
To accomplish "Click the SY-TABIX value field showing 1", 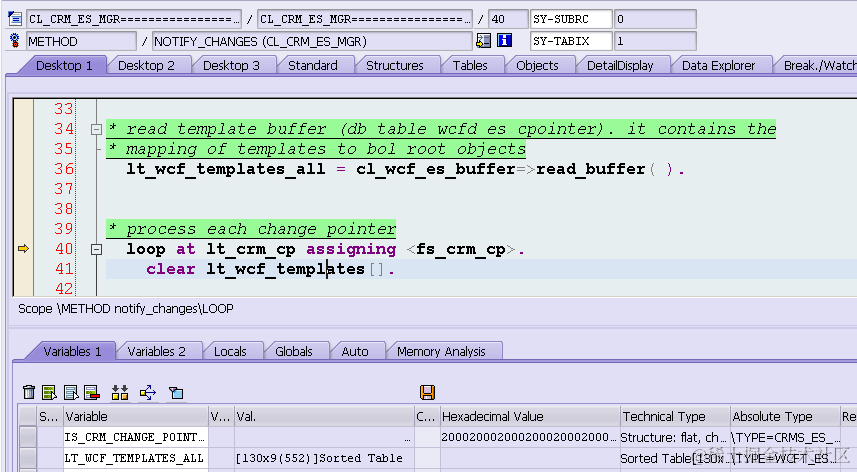I will click(x=655, y=41).
